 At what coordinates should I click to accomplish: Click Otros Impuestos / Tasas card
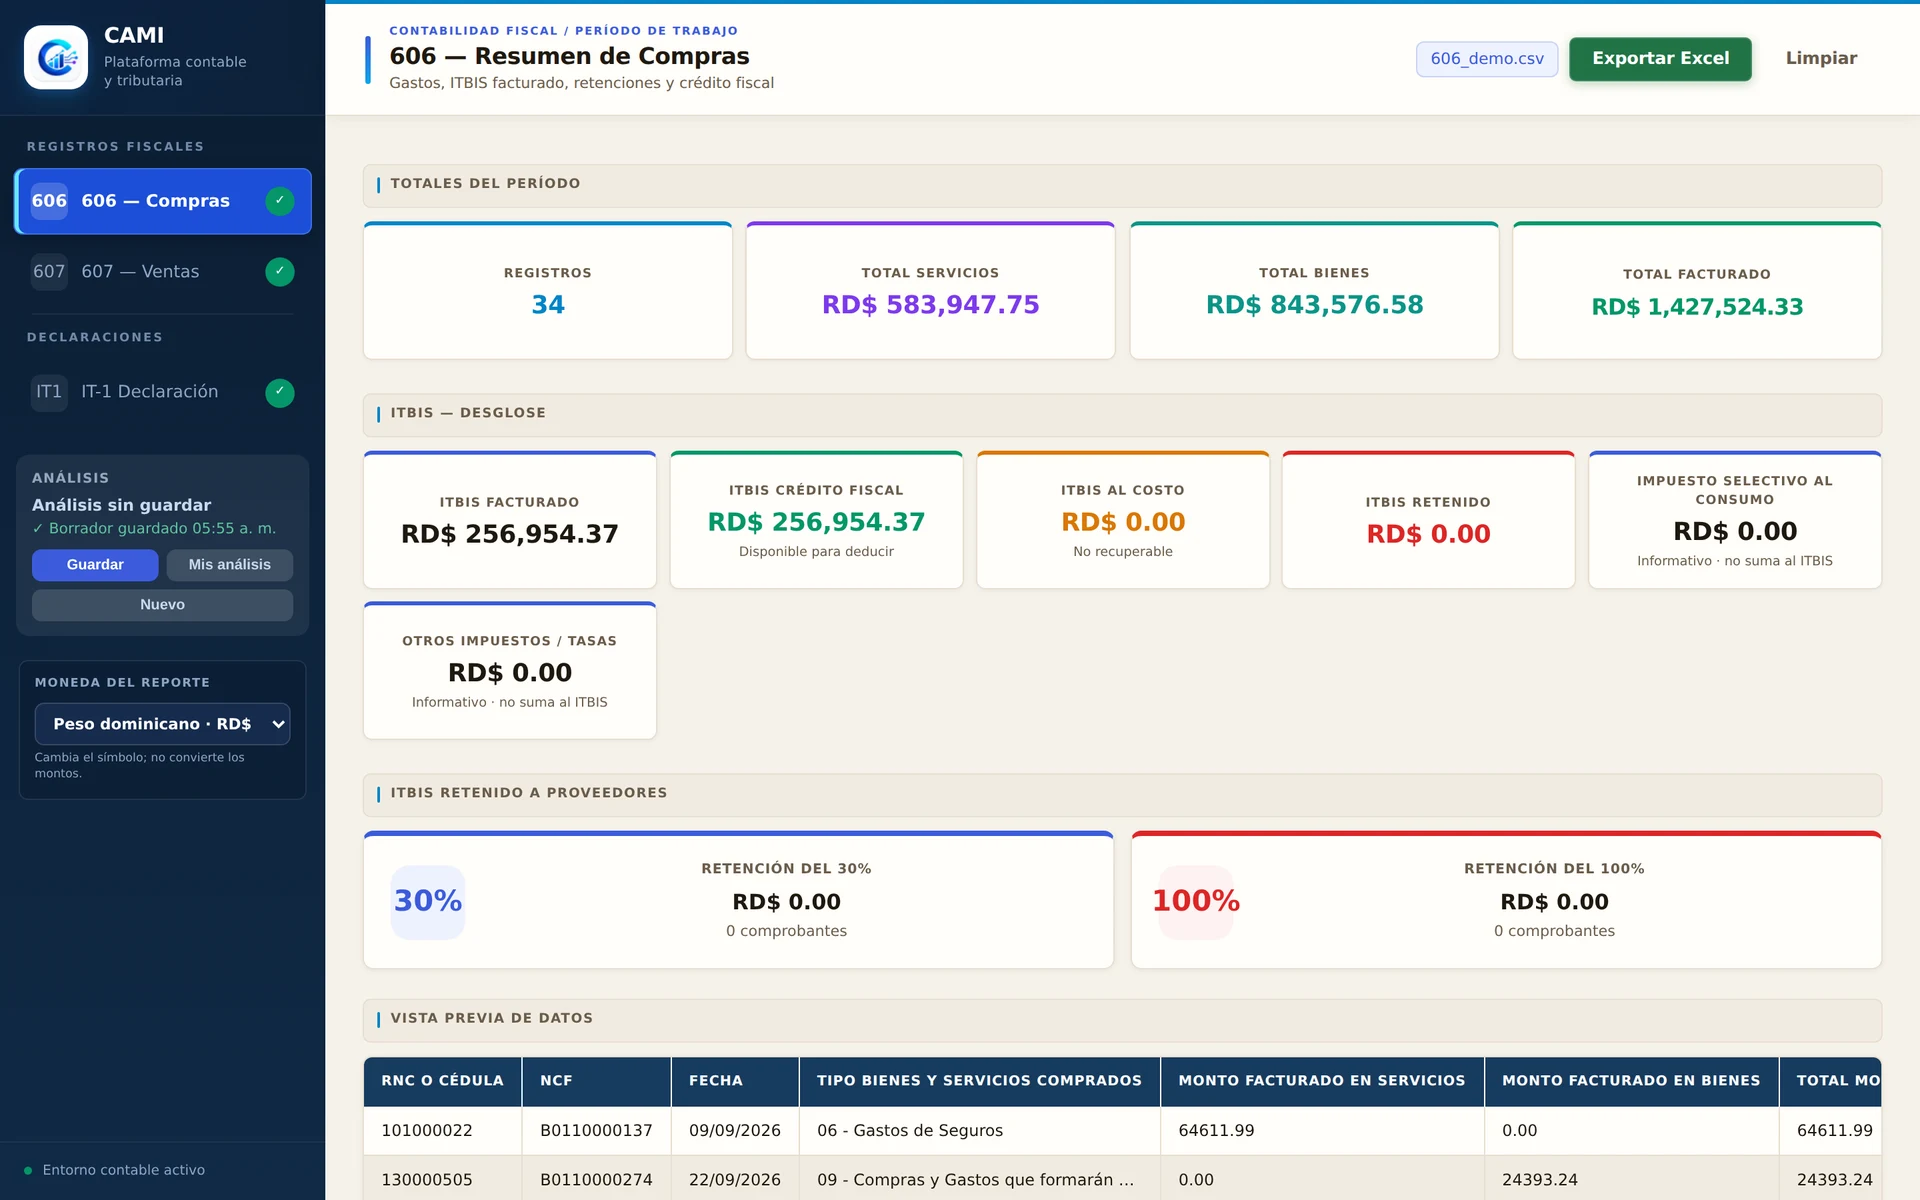[510, 671]
